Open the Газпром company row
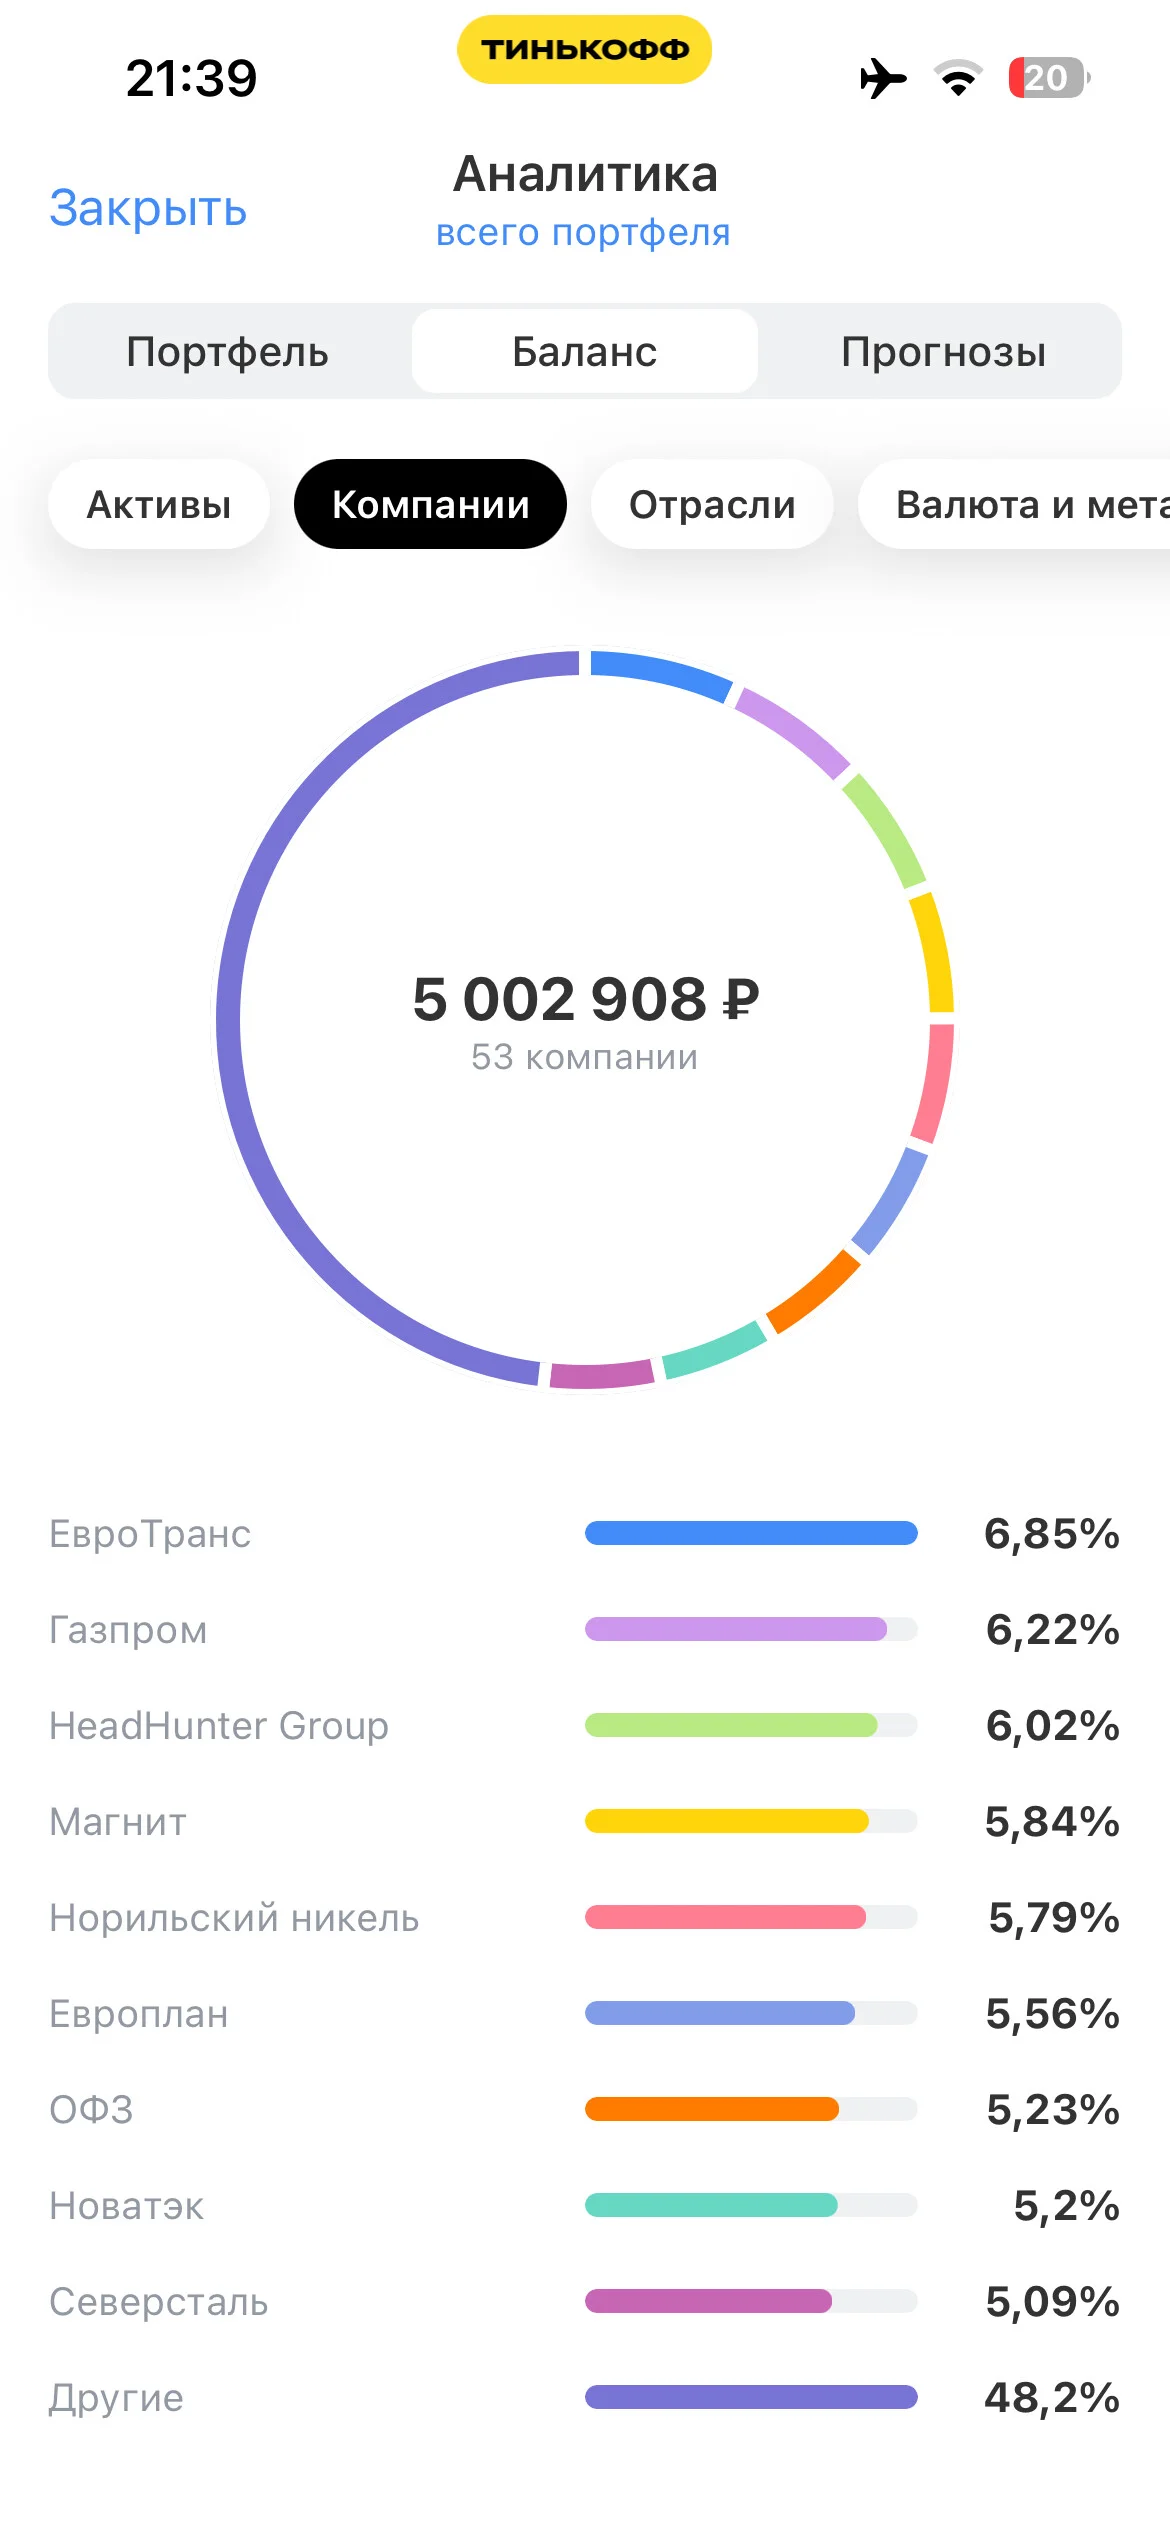This screenshot has width=1170, height=2532. 585,1629
